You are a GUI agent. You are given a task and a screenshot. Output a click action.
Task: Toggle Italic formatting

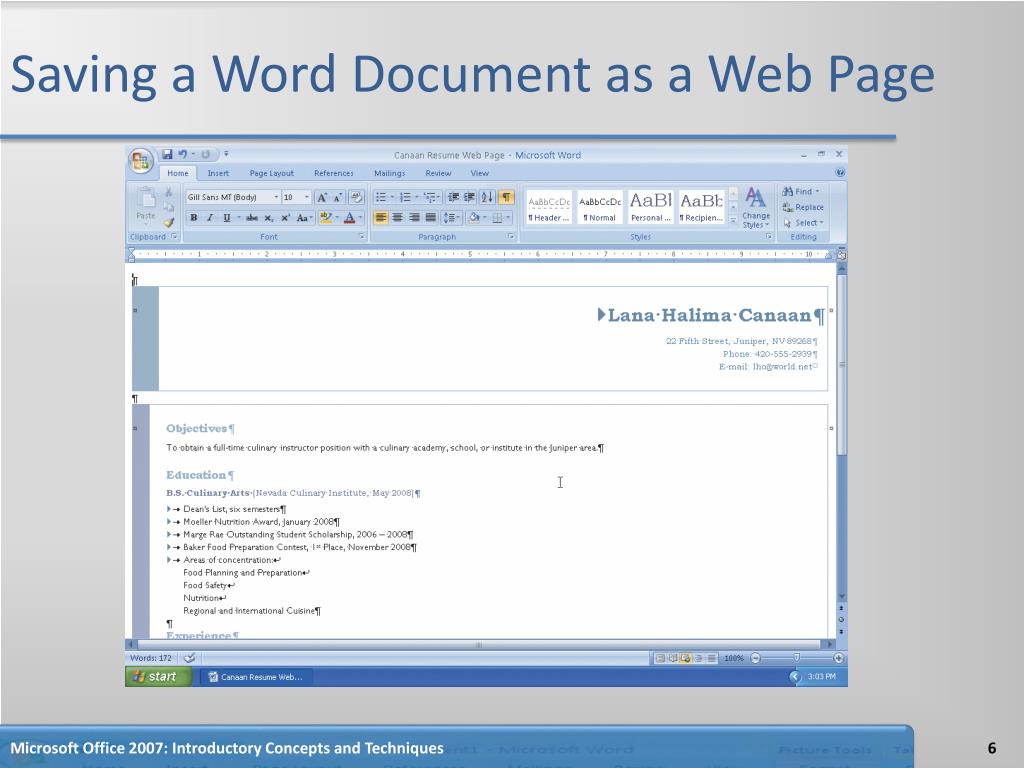point(210,217)
